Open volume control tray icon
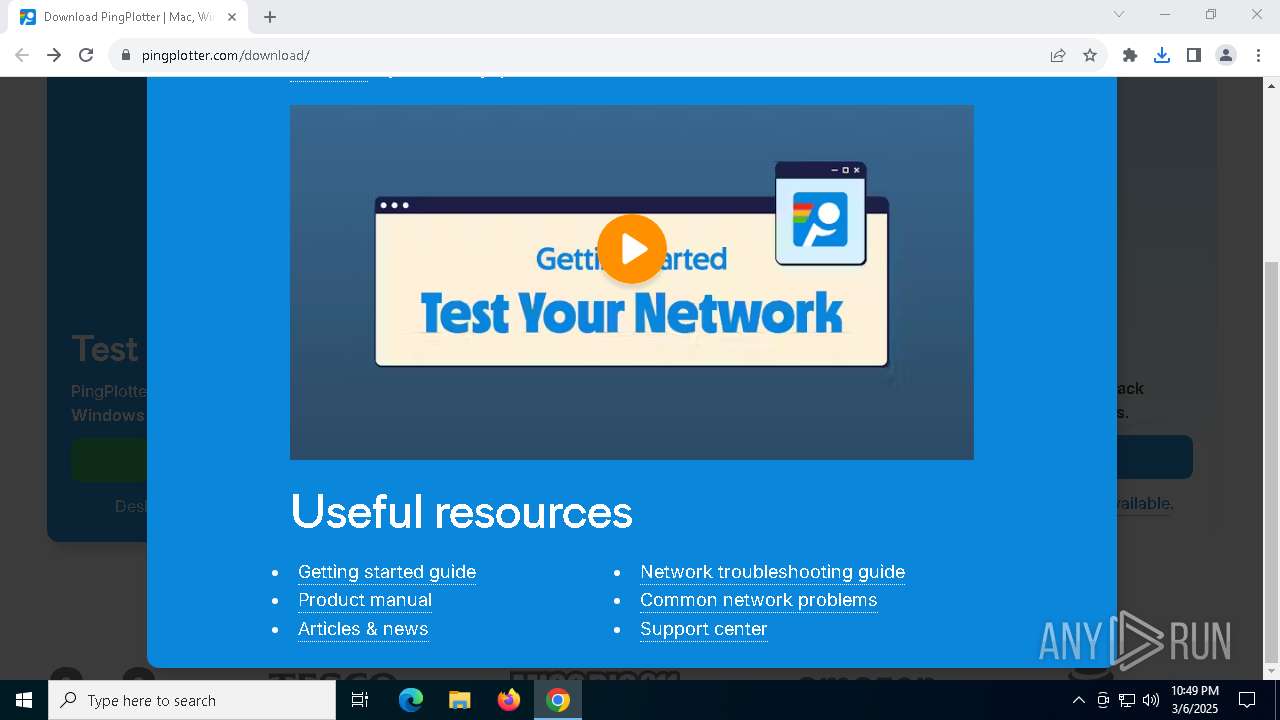This screenshot has width=1280, height=720. [x=1151, y=700]
